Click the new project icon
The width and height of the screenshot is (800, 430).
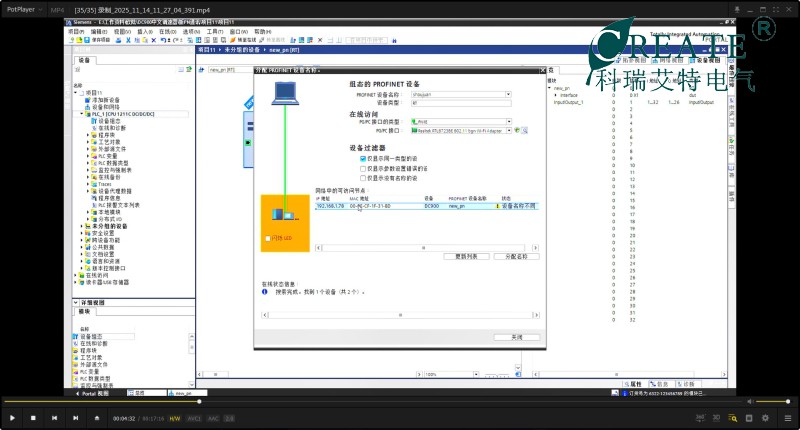[x=72, y=40]
